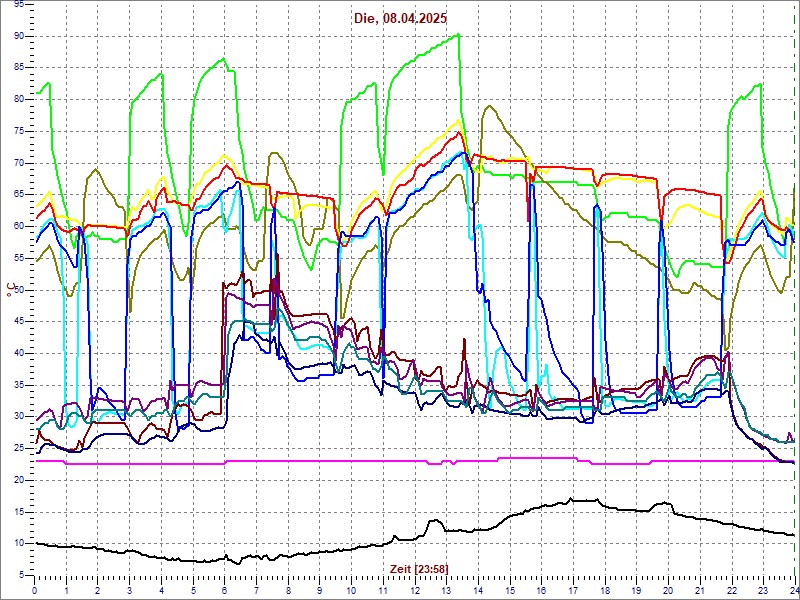
Task: Click the 90 value on the y-axis
Action: pos(17,36)
